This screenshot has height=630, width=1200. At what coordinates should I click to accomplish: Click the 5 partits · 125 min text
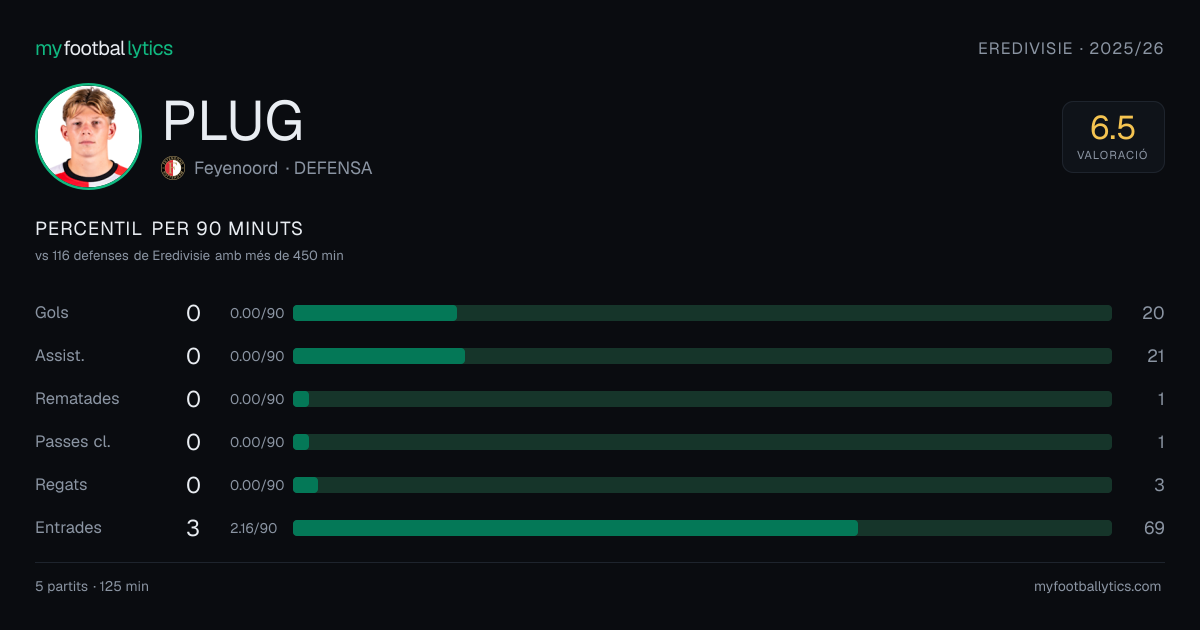[x=92, y=586]
